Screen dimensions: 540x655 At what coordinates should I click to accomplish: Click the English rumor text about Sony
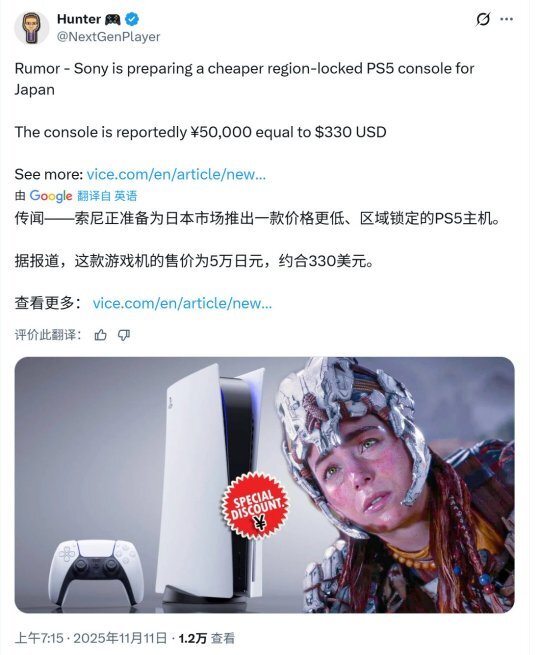(244, 79)
